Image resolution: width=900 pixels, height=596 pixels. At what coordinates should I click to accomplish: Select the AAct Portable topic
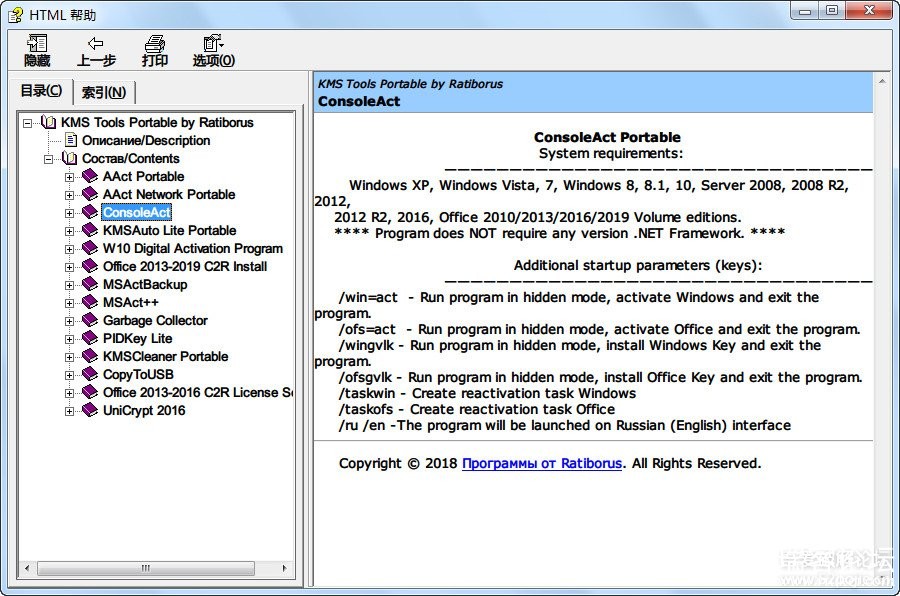(x=143, y=176)
